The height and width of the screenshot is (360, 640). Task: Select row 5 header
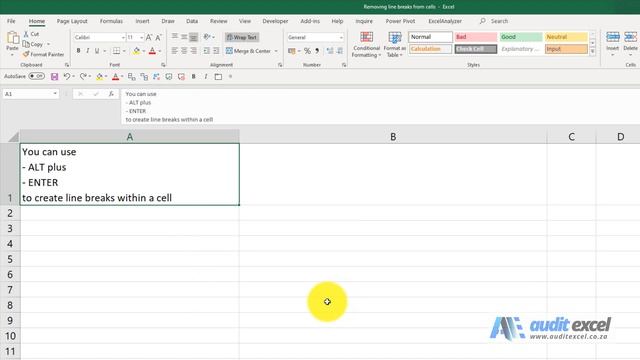10,259
